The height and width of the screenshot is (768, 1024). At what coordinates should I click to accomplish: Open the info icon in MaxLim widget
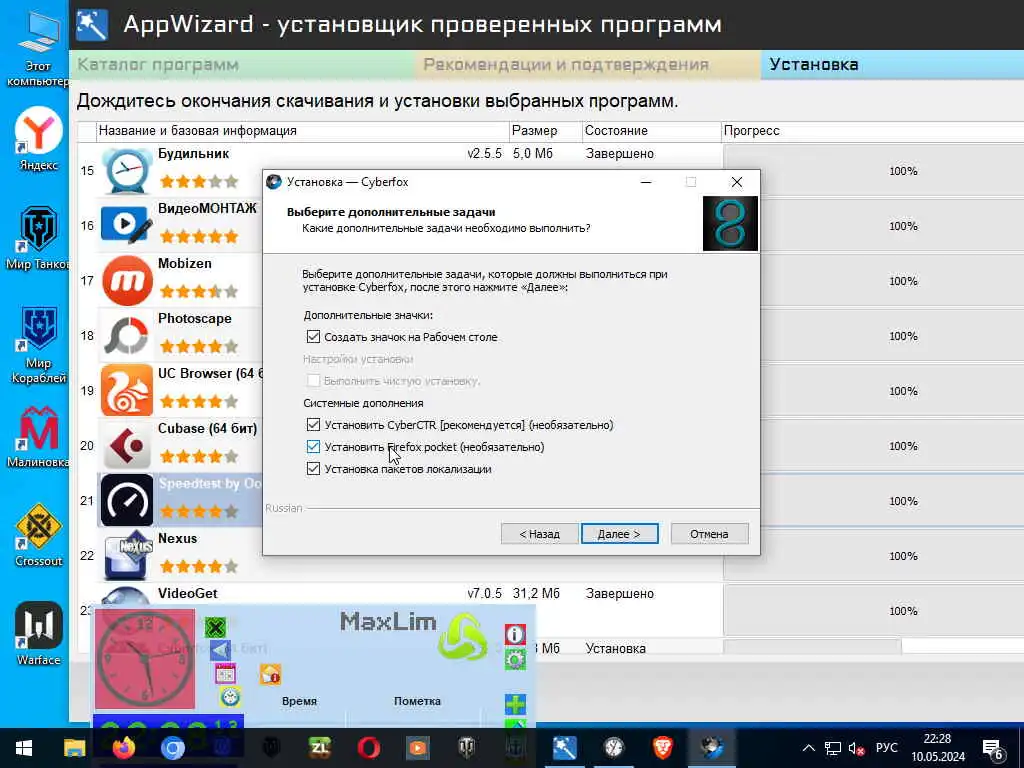[x=515, y=634]
